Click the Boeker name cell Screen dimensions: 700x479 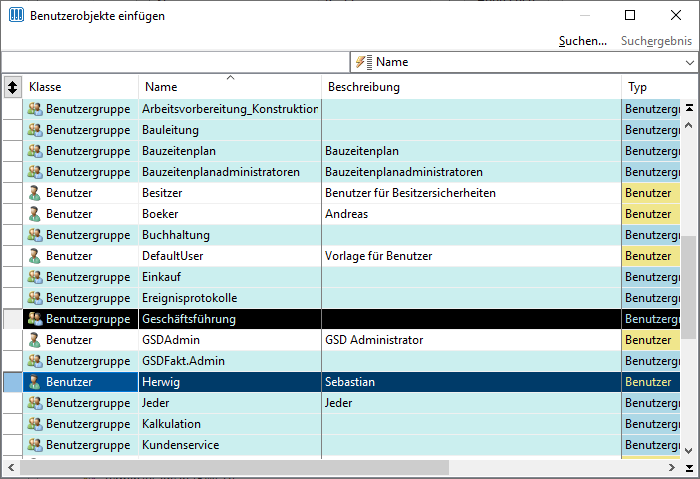[230, 214]
